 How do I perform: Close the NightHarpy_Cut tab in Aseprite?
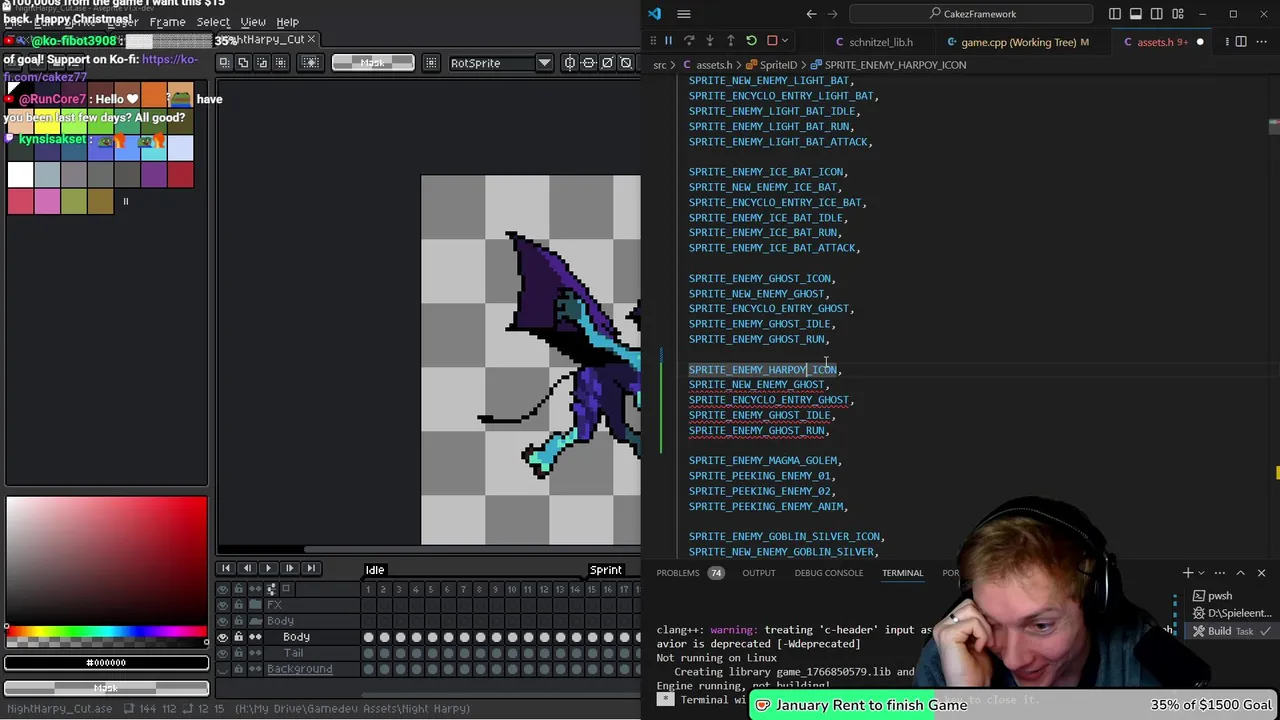(311, 40)
